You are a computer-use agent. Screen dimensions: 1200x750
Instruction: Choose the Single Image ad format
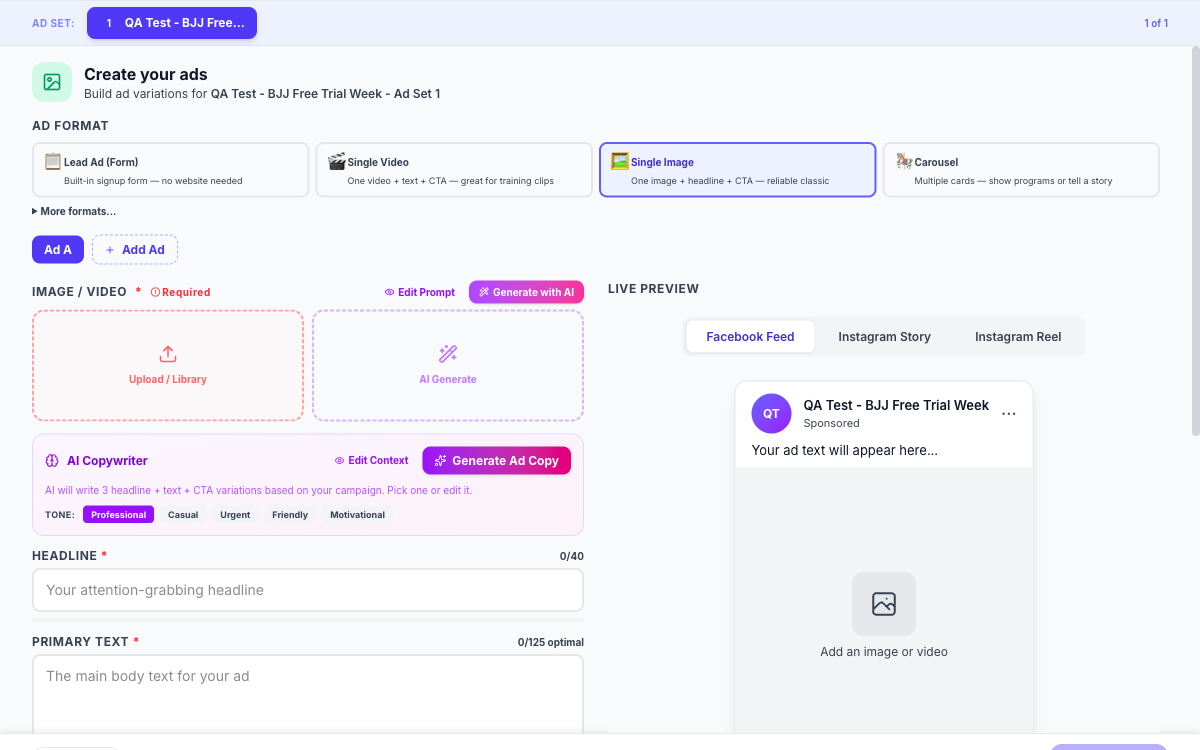[738, 170]
